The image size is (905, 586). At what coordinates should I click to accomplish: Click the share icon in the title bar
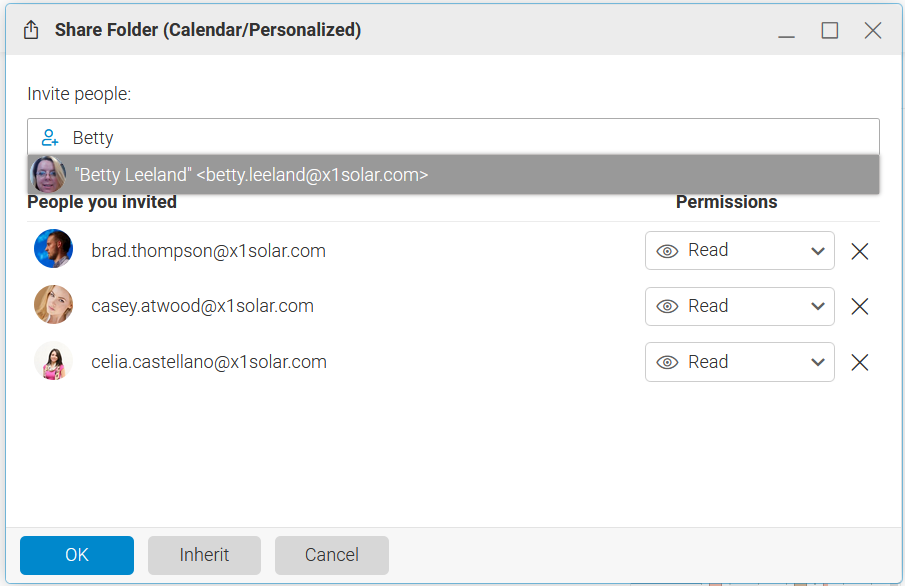tap(30, 29)
